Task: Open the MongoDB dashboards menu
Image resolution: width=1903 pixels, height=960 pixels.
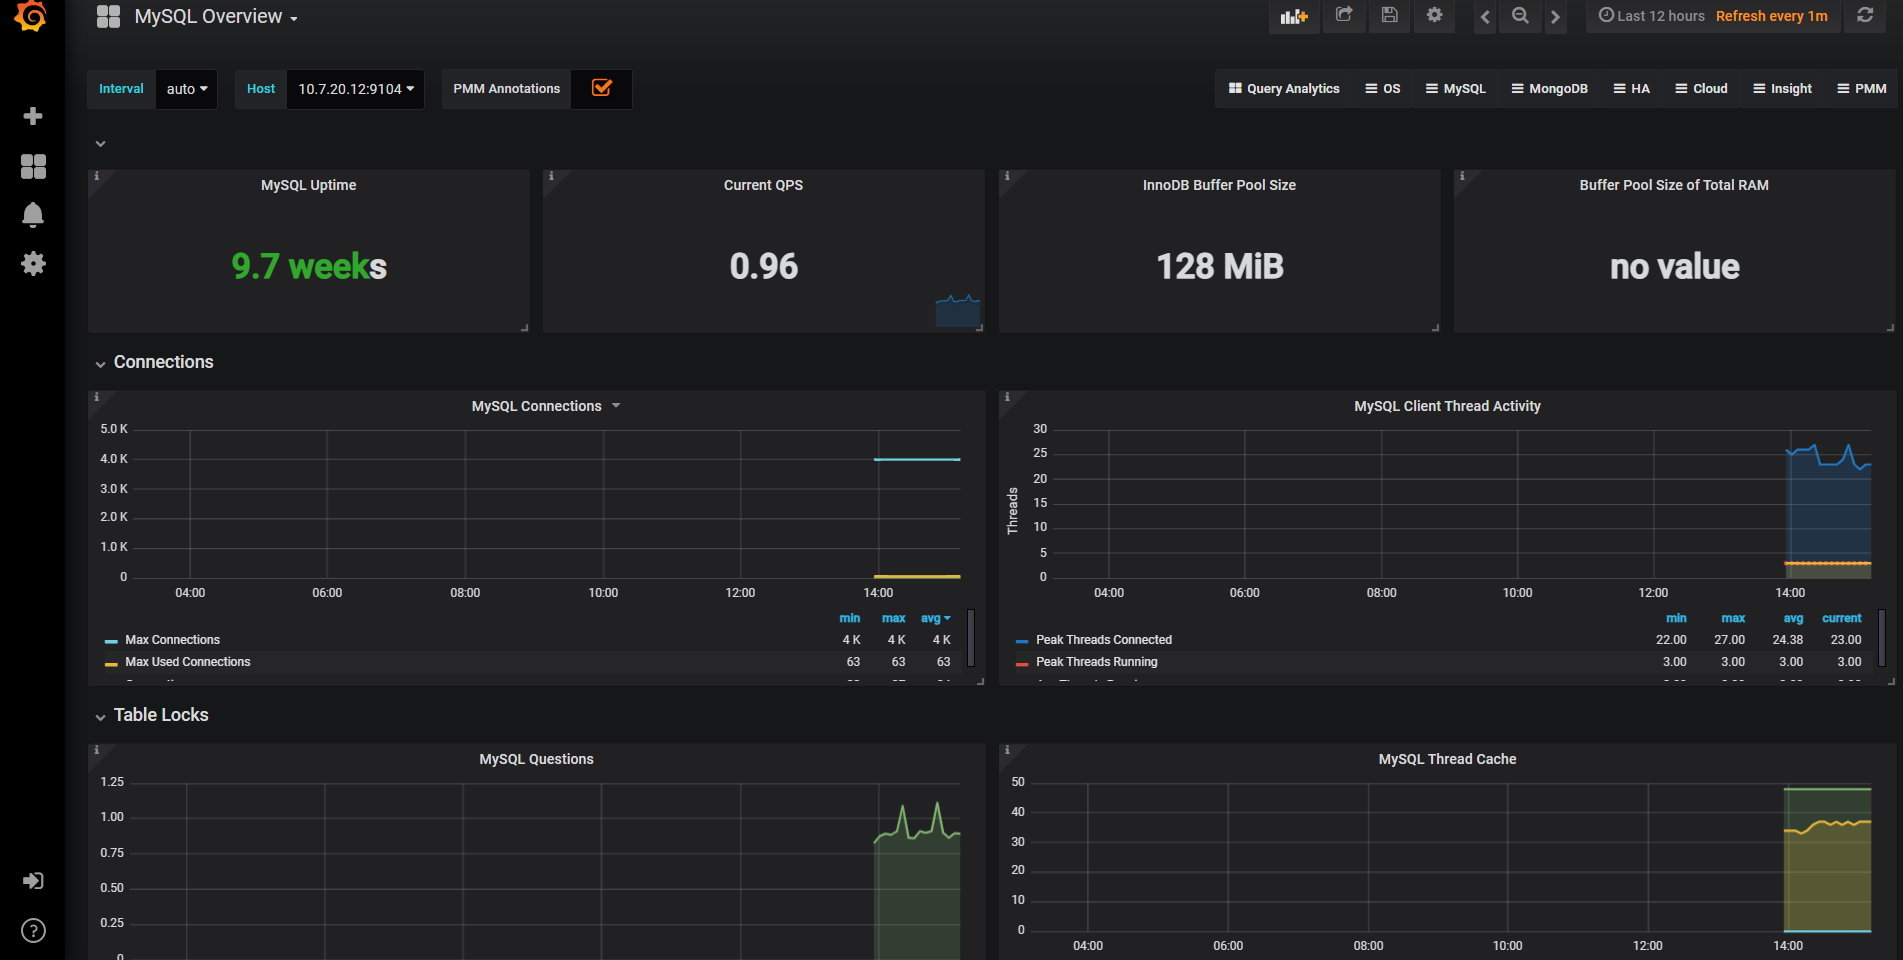Action: pos(1550,89)
